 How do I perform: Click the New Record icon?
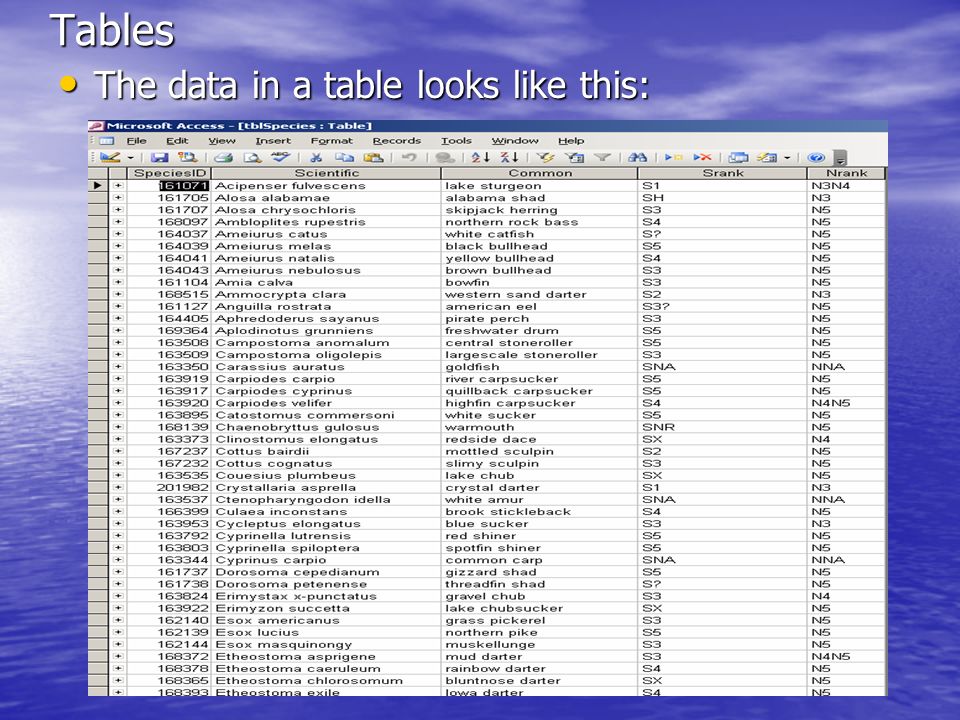tap(673, 157)
